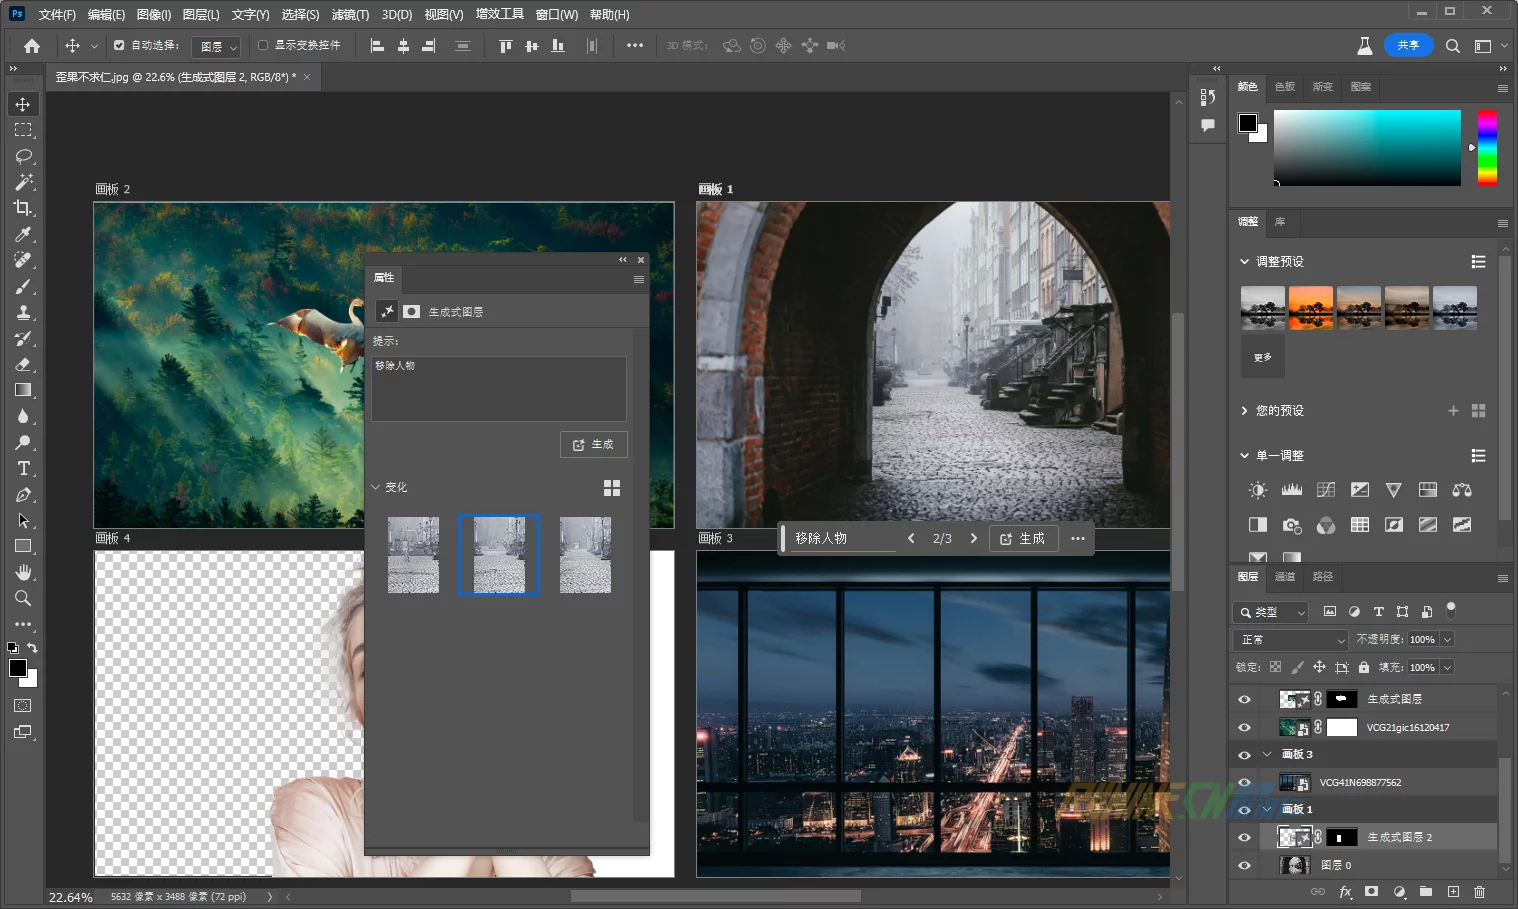
Task: Click the Home icon in options bar
Action: tap(32, 46)
